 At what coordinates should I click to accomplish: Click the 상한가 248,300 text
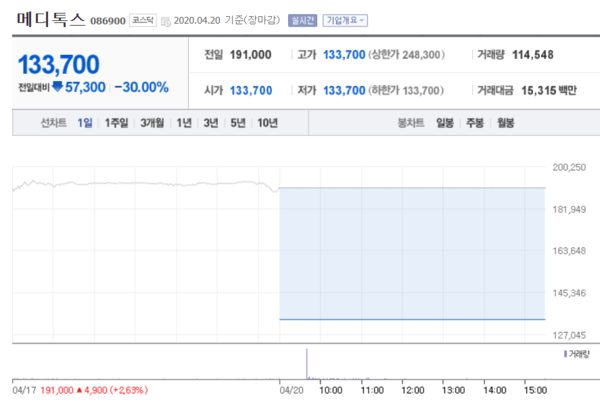click(406, 55)
